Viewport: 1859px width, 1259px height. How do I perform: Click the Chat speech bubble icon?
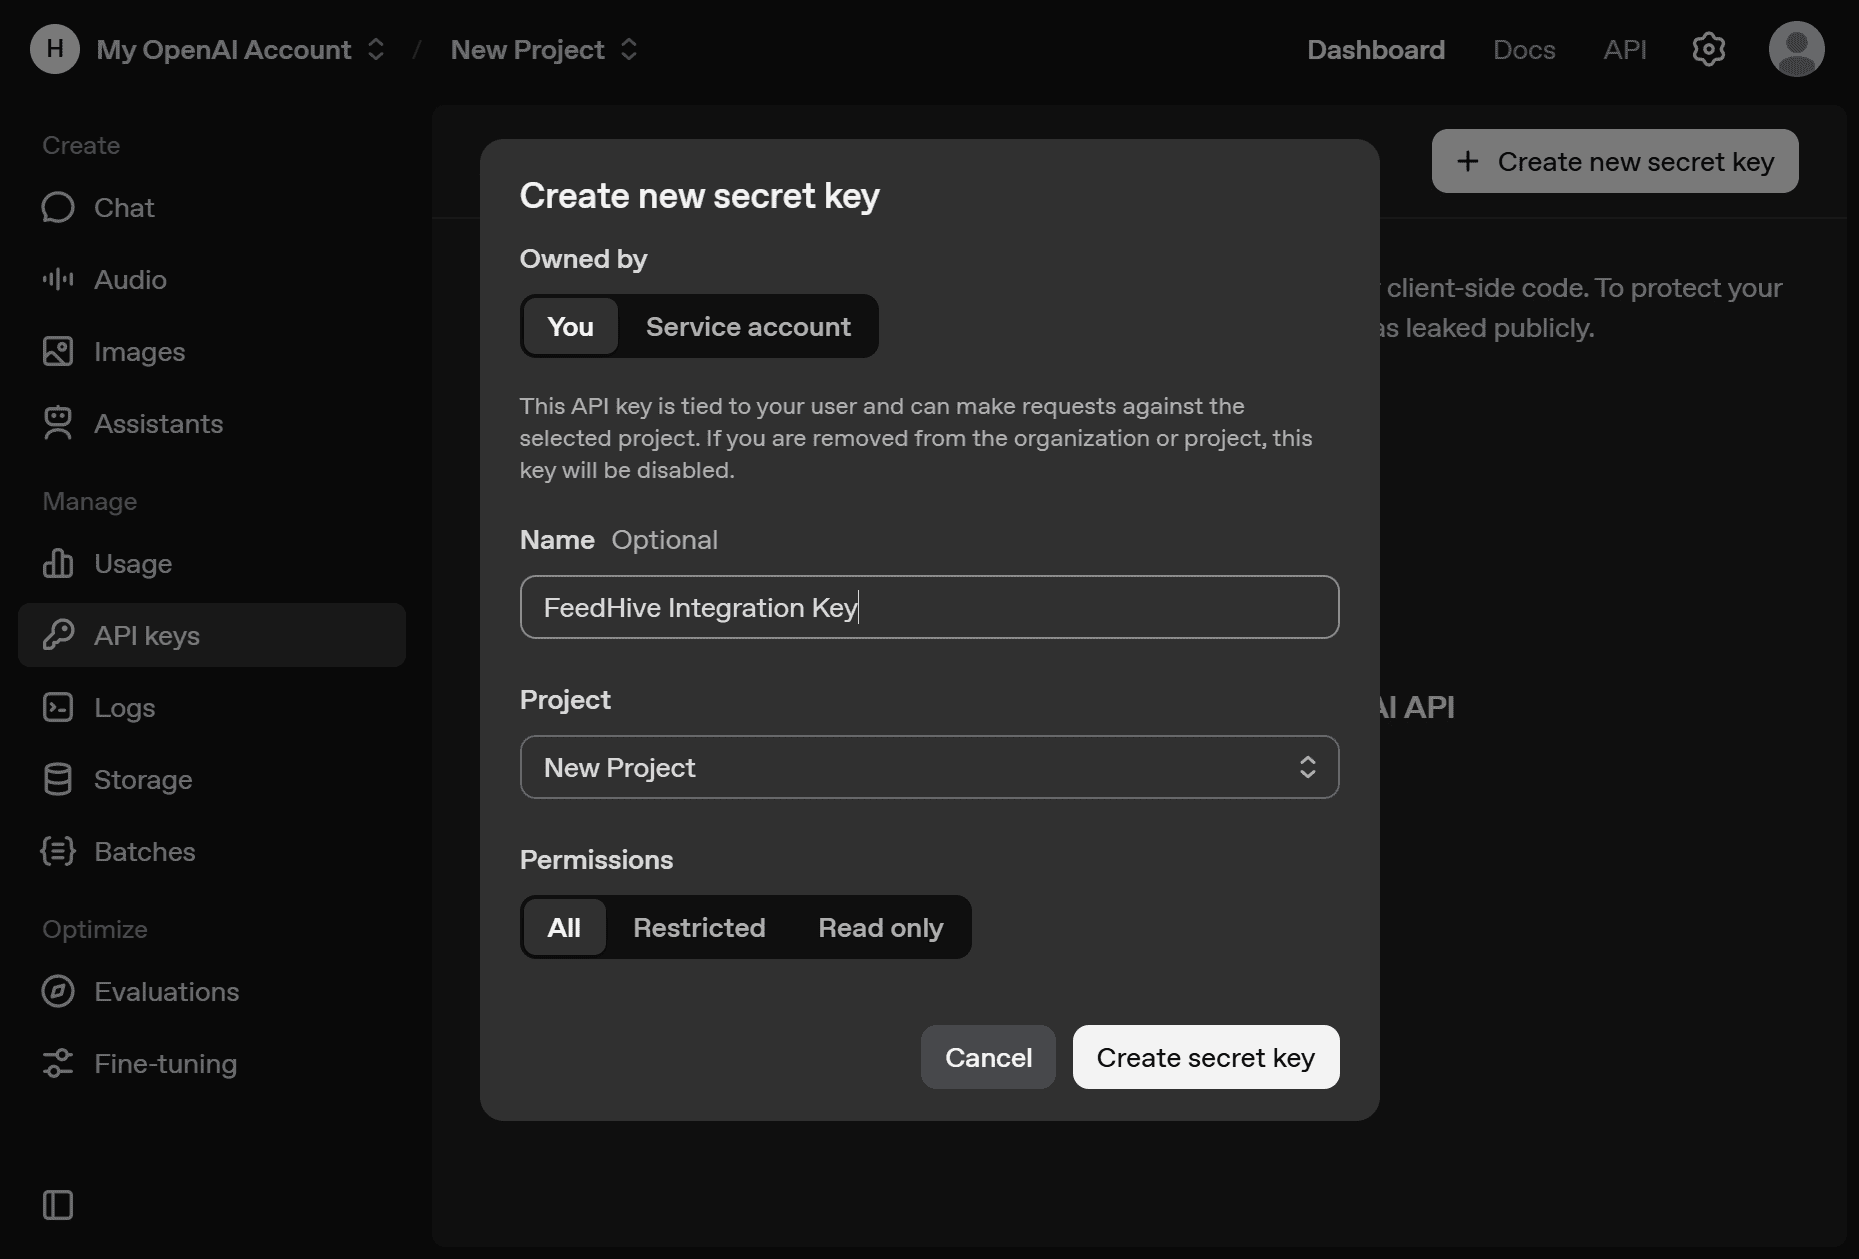58,207
